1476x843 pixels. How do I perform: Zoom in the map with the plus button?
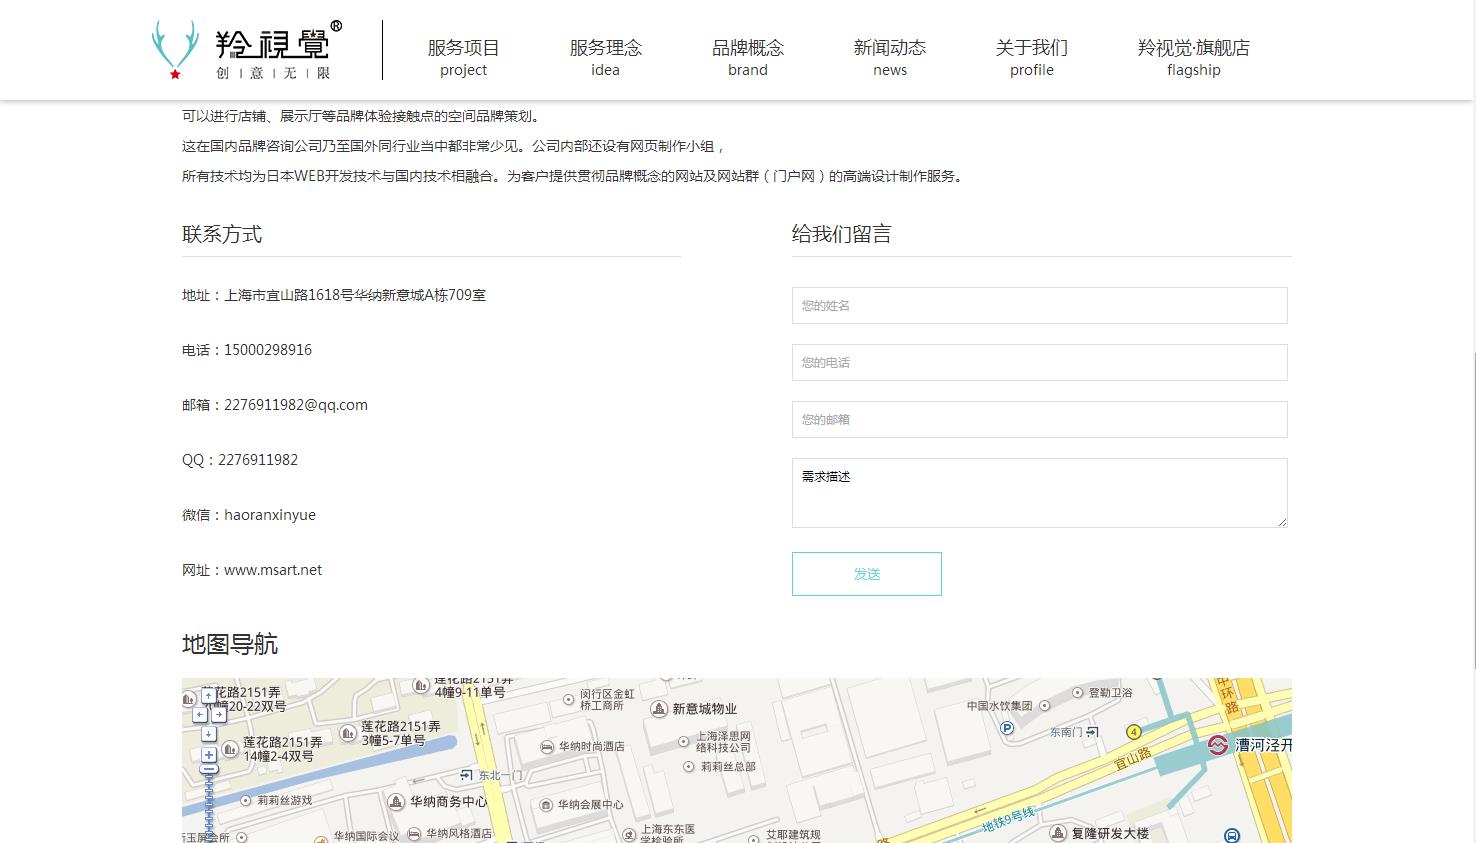[x=208, y=755]
